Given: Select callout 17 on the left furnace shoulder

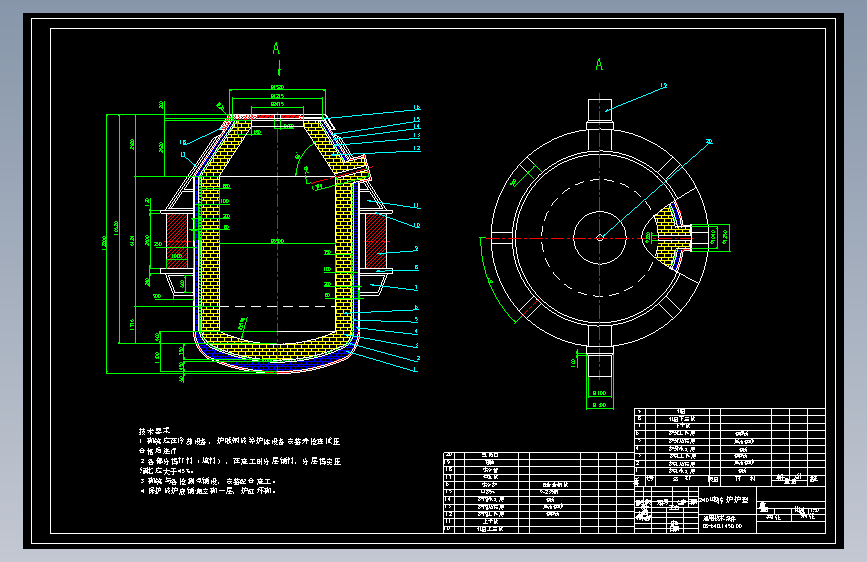Looking at the screenshot, I should [183, 155].
